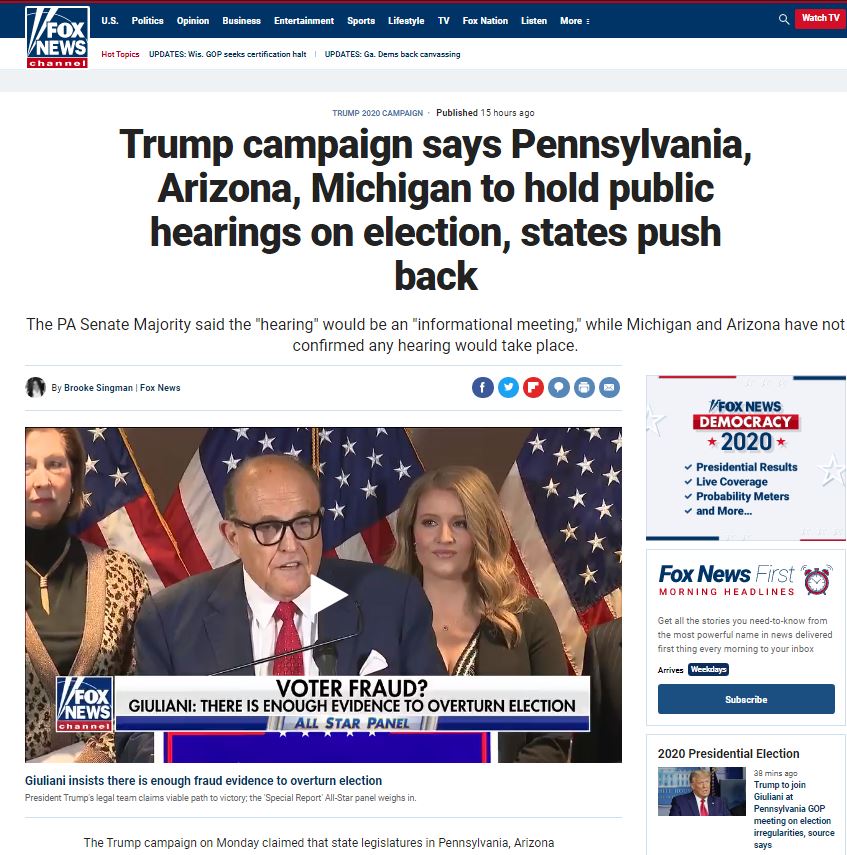The image size is (847, 855).
Task: Click the Watch TV button
Action: pyautogui.click(x=820, y=18)
